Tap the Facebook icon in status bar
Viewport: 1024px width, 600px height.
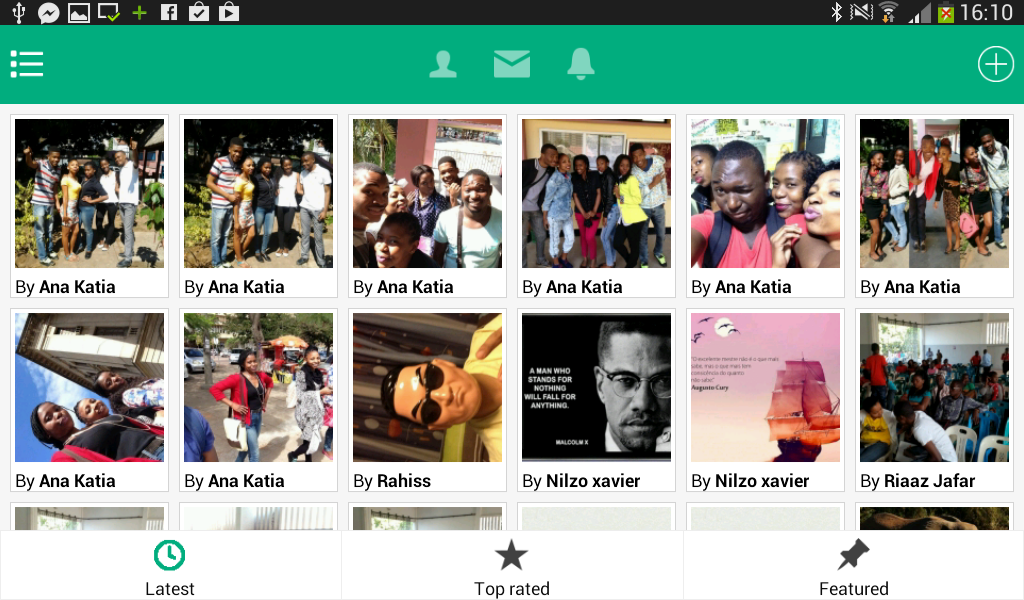coord(168,12)
